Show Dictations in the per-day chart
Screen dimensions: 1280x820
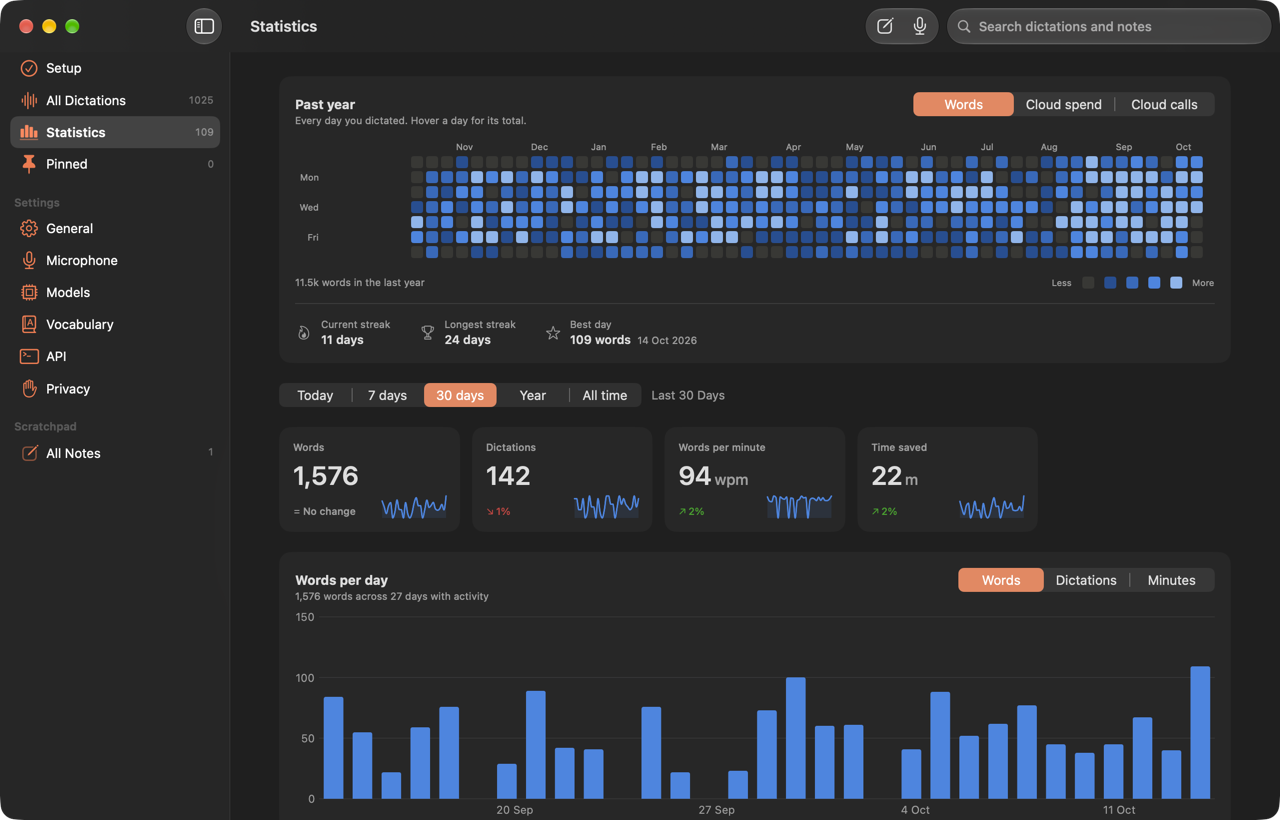click(1086, 580)
